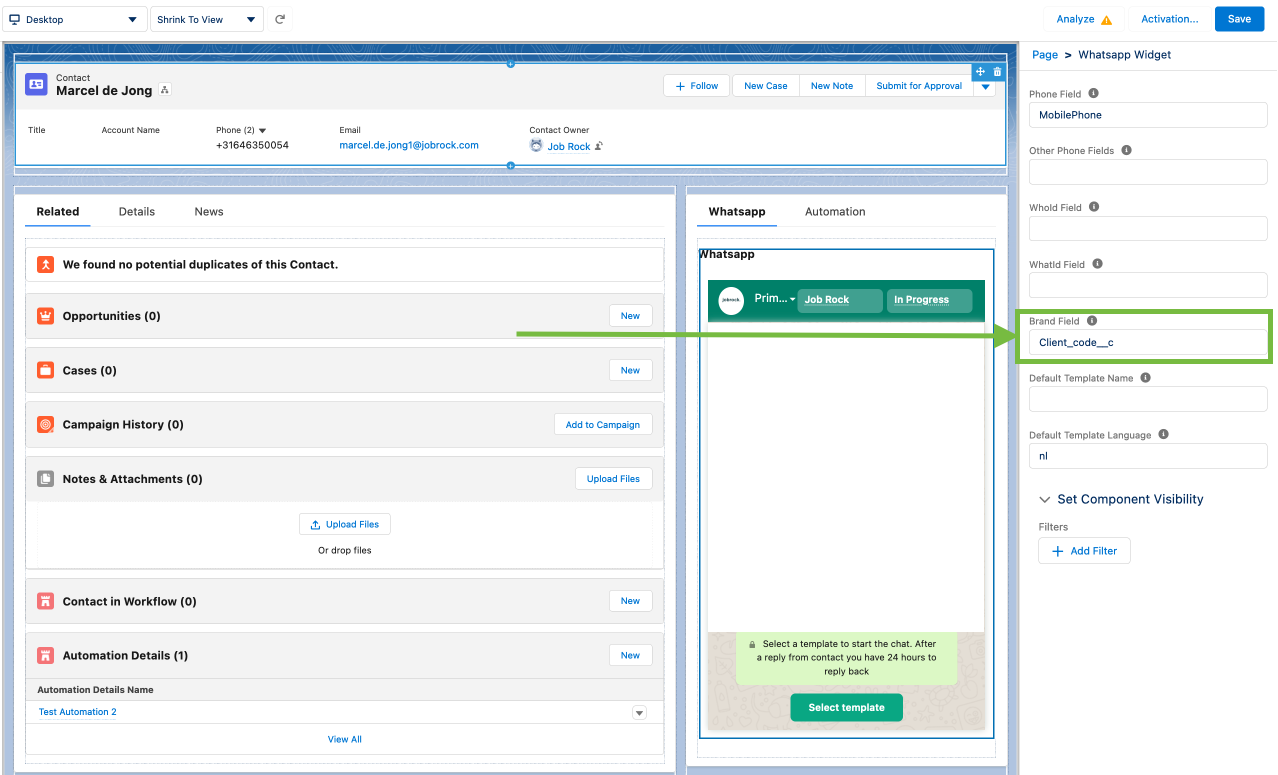Expand the Phone (2) dropdown arrow
Screen dimensions: 1278x775
tap(263, 130)
